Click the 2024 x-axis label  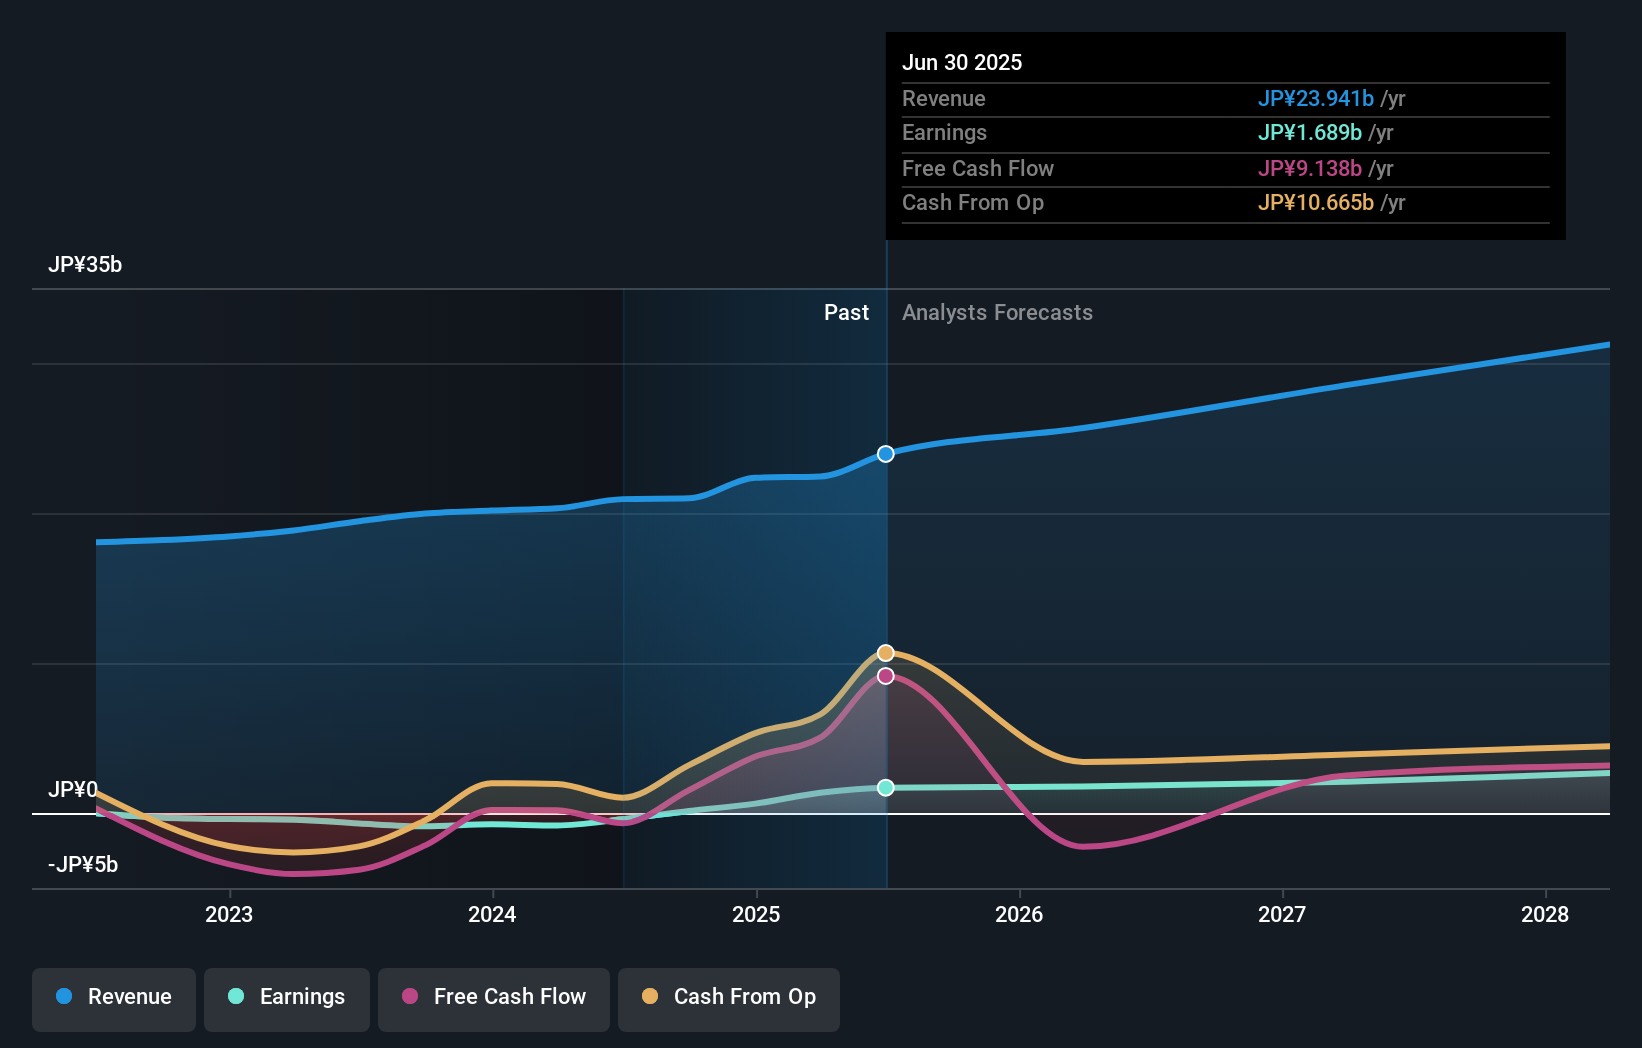[492, 914]
